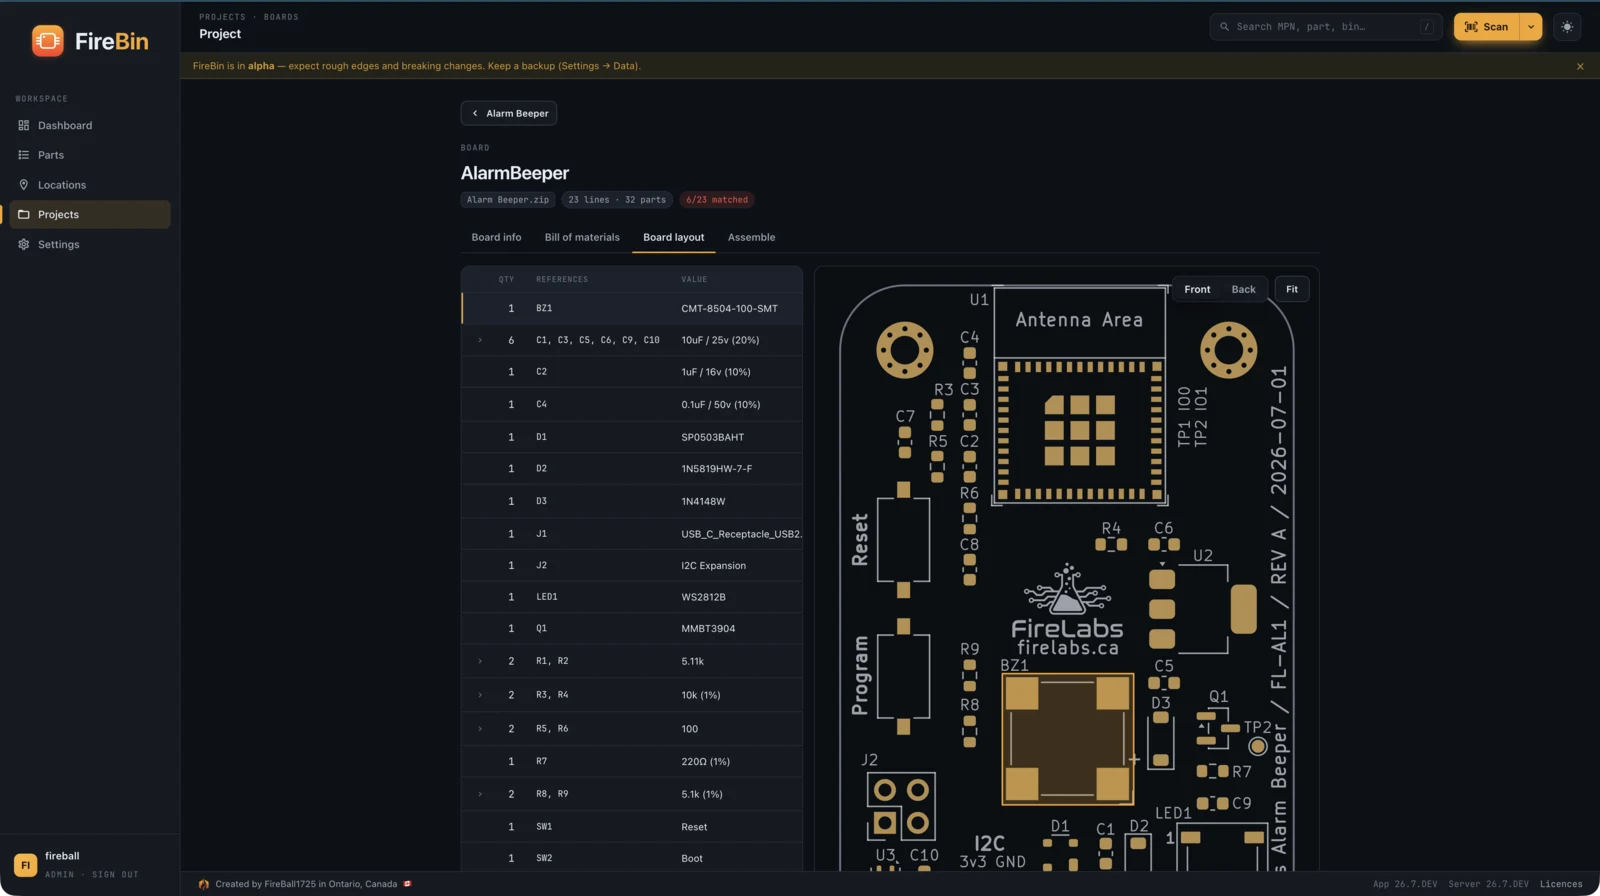This screenshot has height=896, width=1600.
Task: Expand the R1, R2 row
Action: point(480,661)
